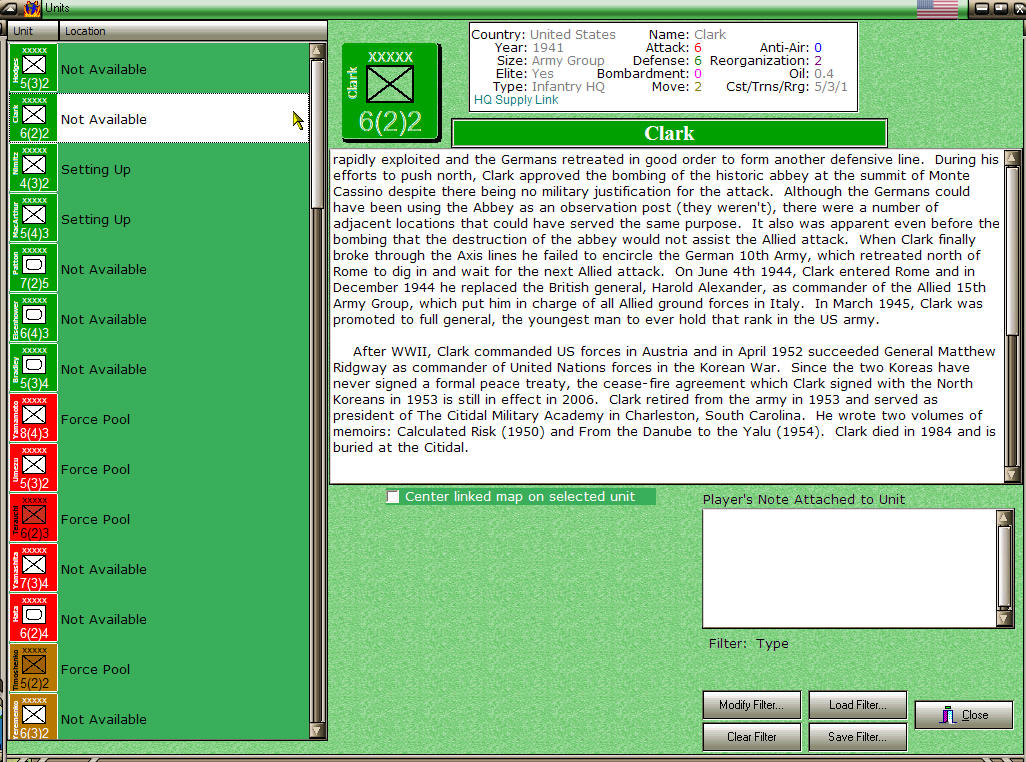Click the Oil value 0.4
Image resolution: width=1026 pixels, height=762 pixels.
click(824, 73)
